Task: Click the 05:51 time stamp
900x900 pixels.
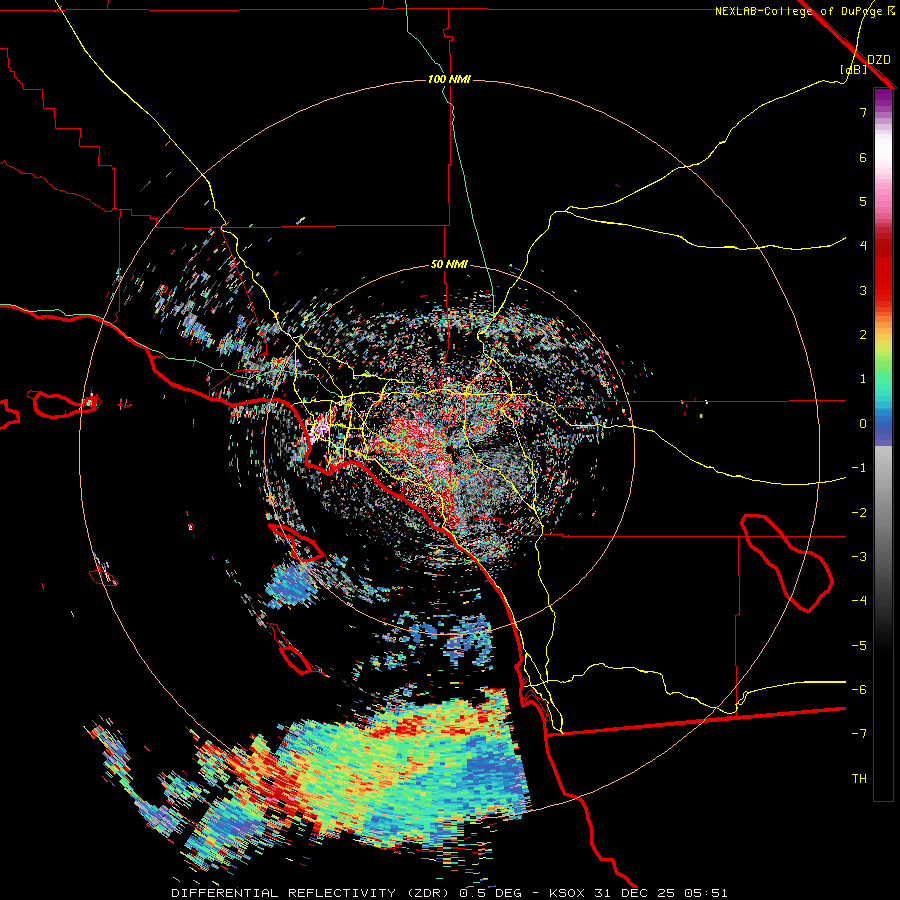Action: point(705,893)
